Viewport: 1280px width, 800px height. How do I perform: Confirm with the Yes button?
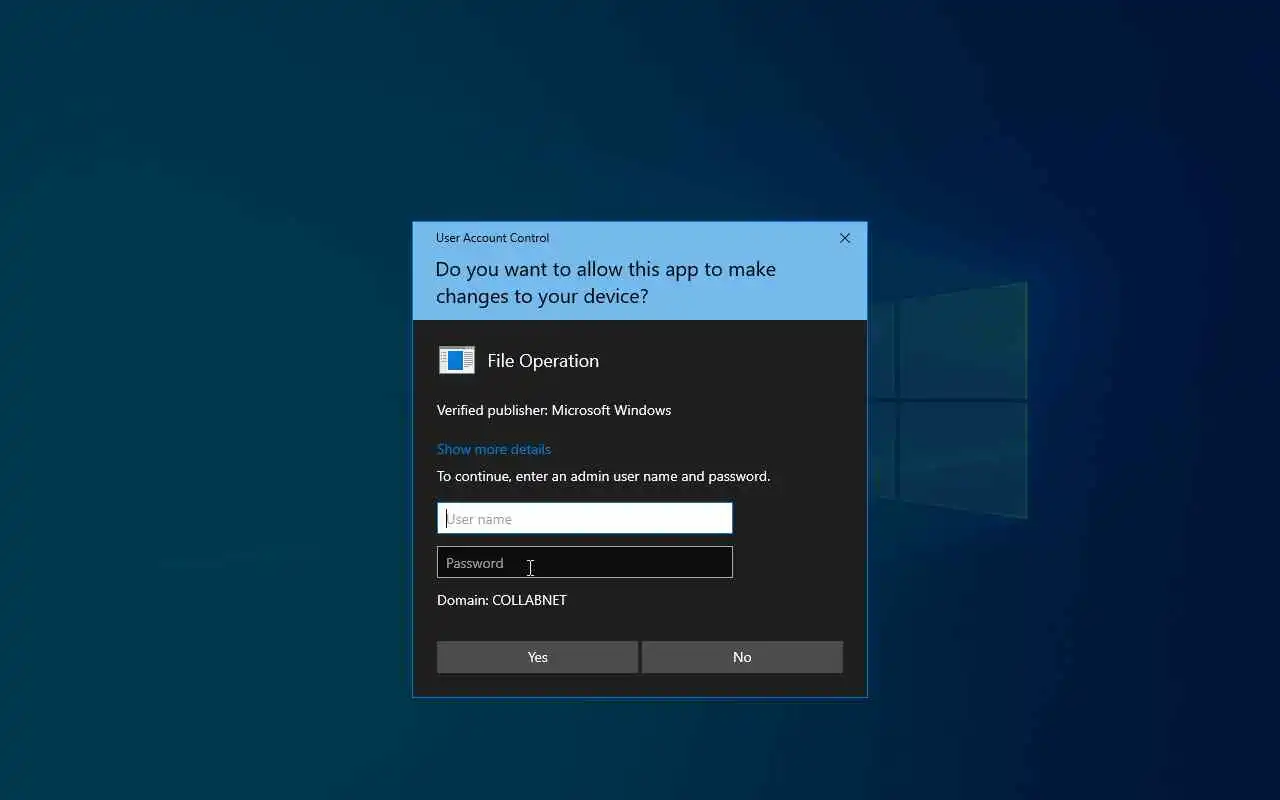click(538, 657)
